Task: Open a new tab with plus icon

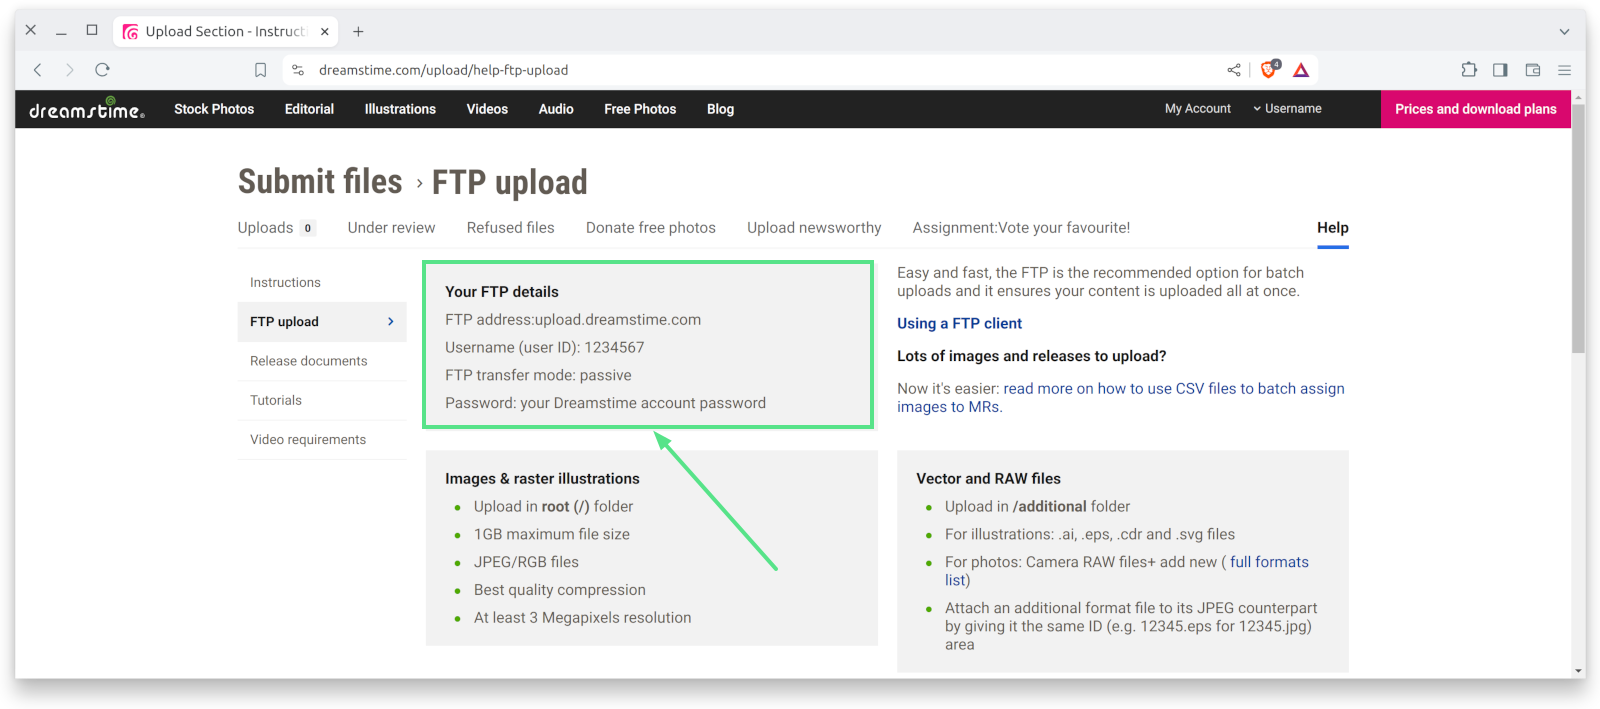Action: tap(358, 32)
